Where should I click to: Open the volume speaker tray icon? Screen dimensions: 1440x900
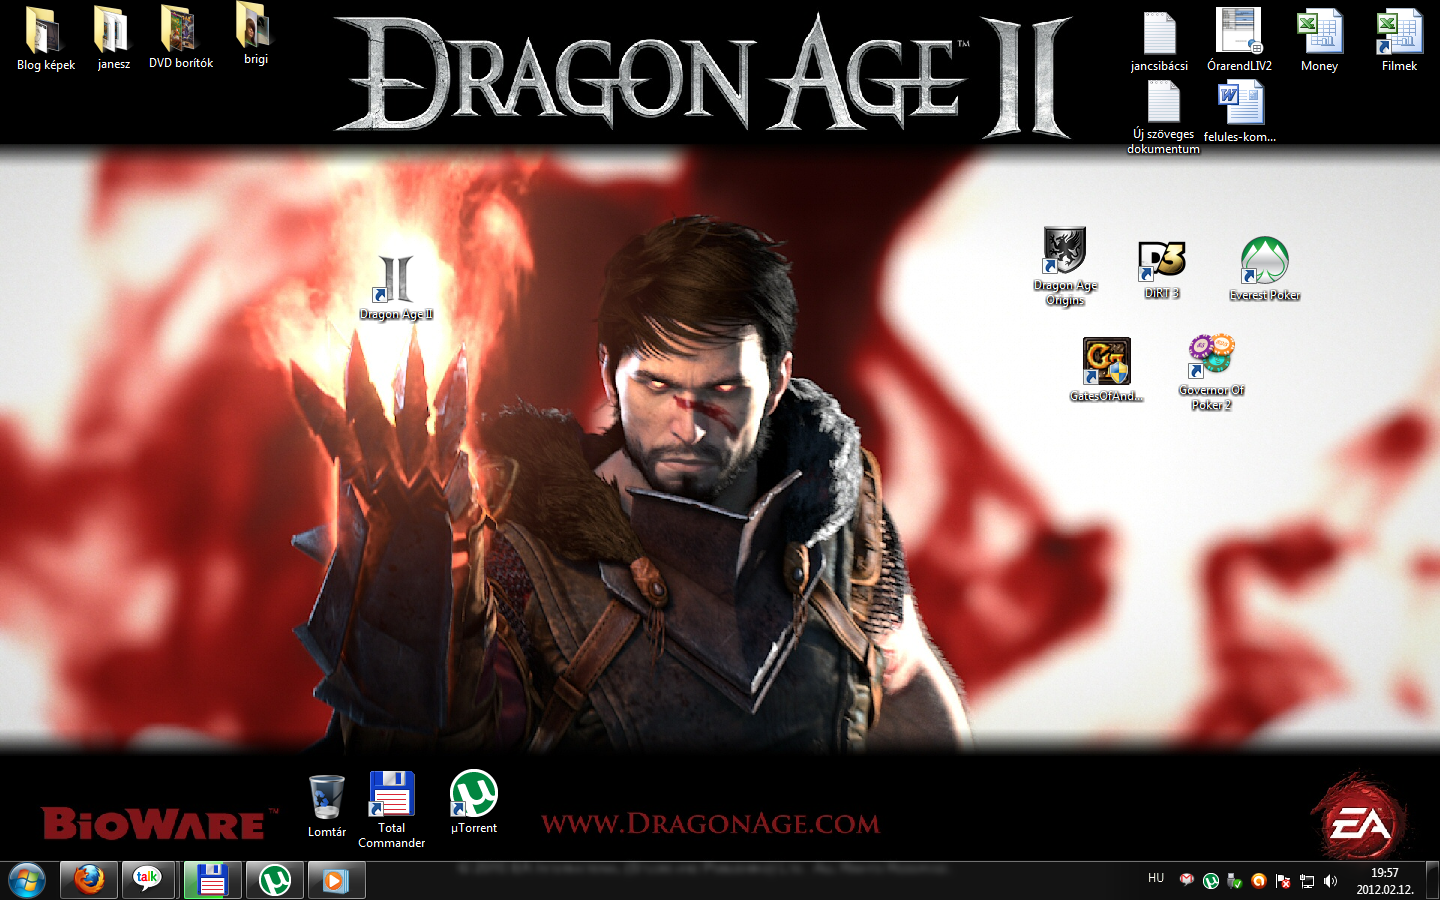coord(1330,881)
